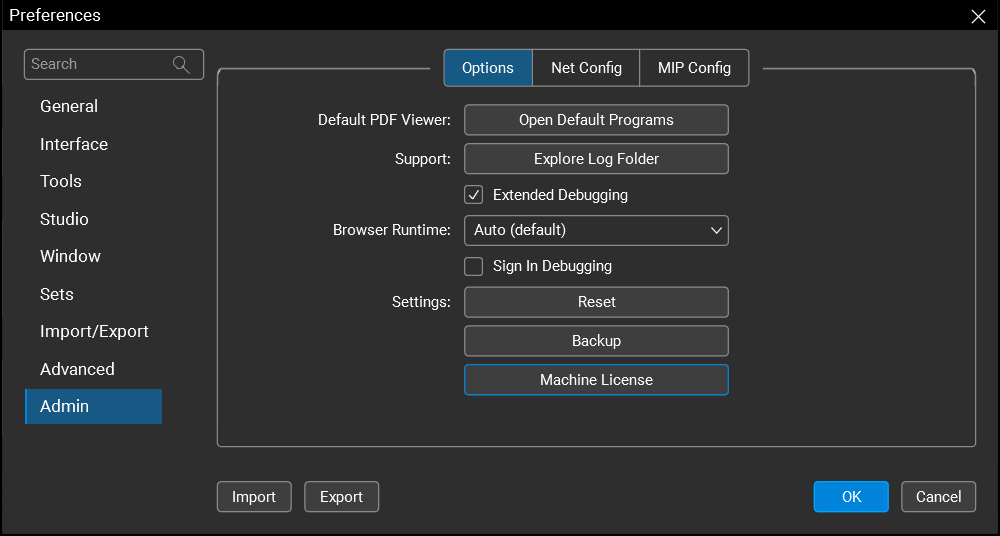Click the Export button at bottom

[341, 497]
